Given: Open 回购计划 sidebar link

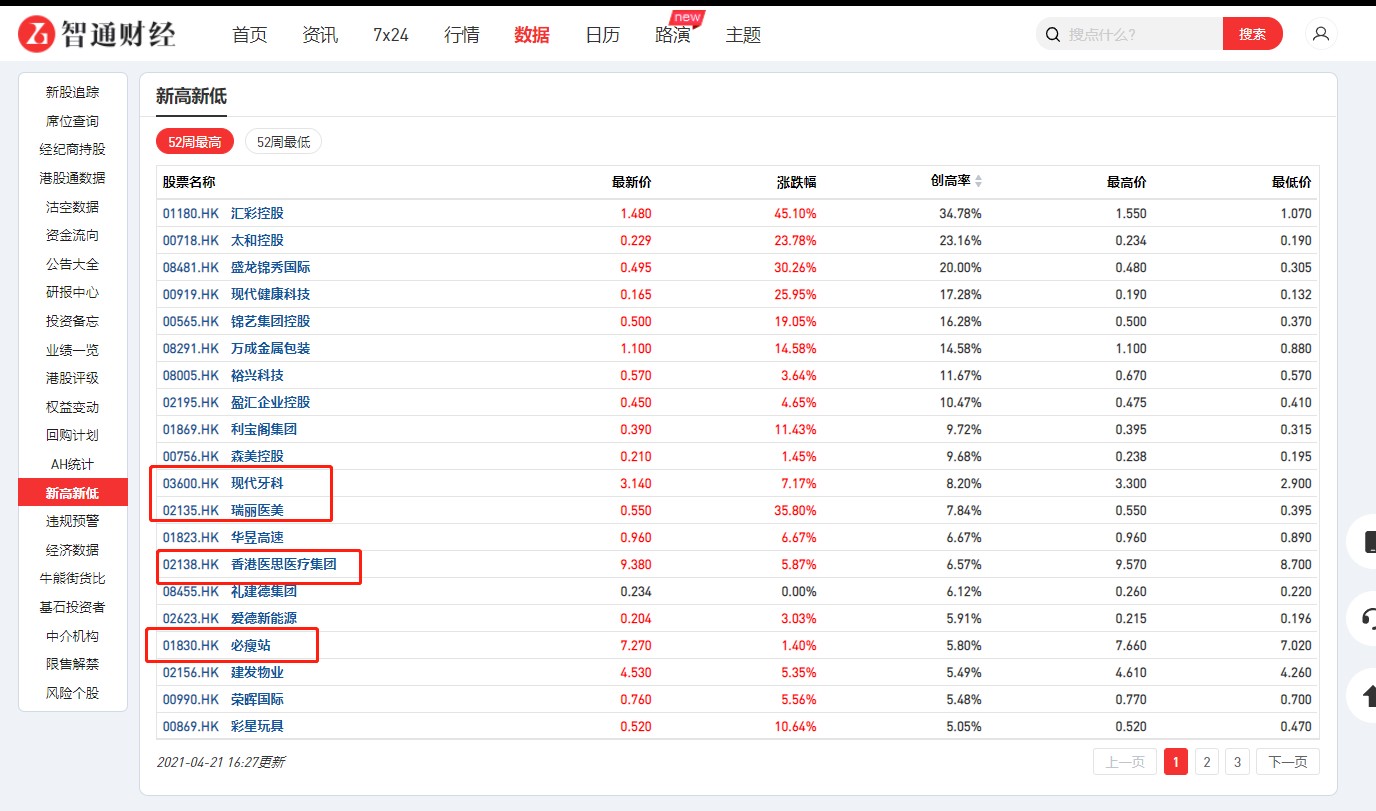Looking at the screenshot, I should click(73, 435).
